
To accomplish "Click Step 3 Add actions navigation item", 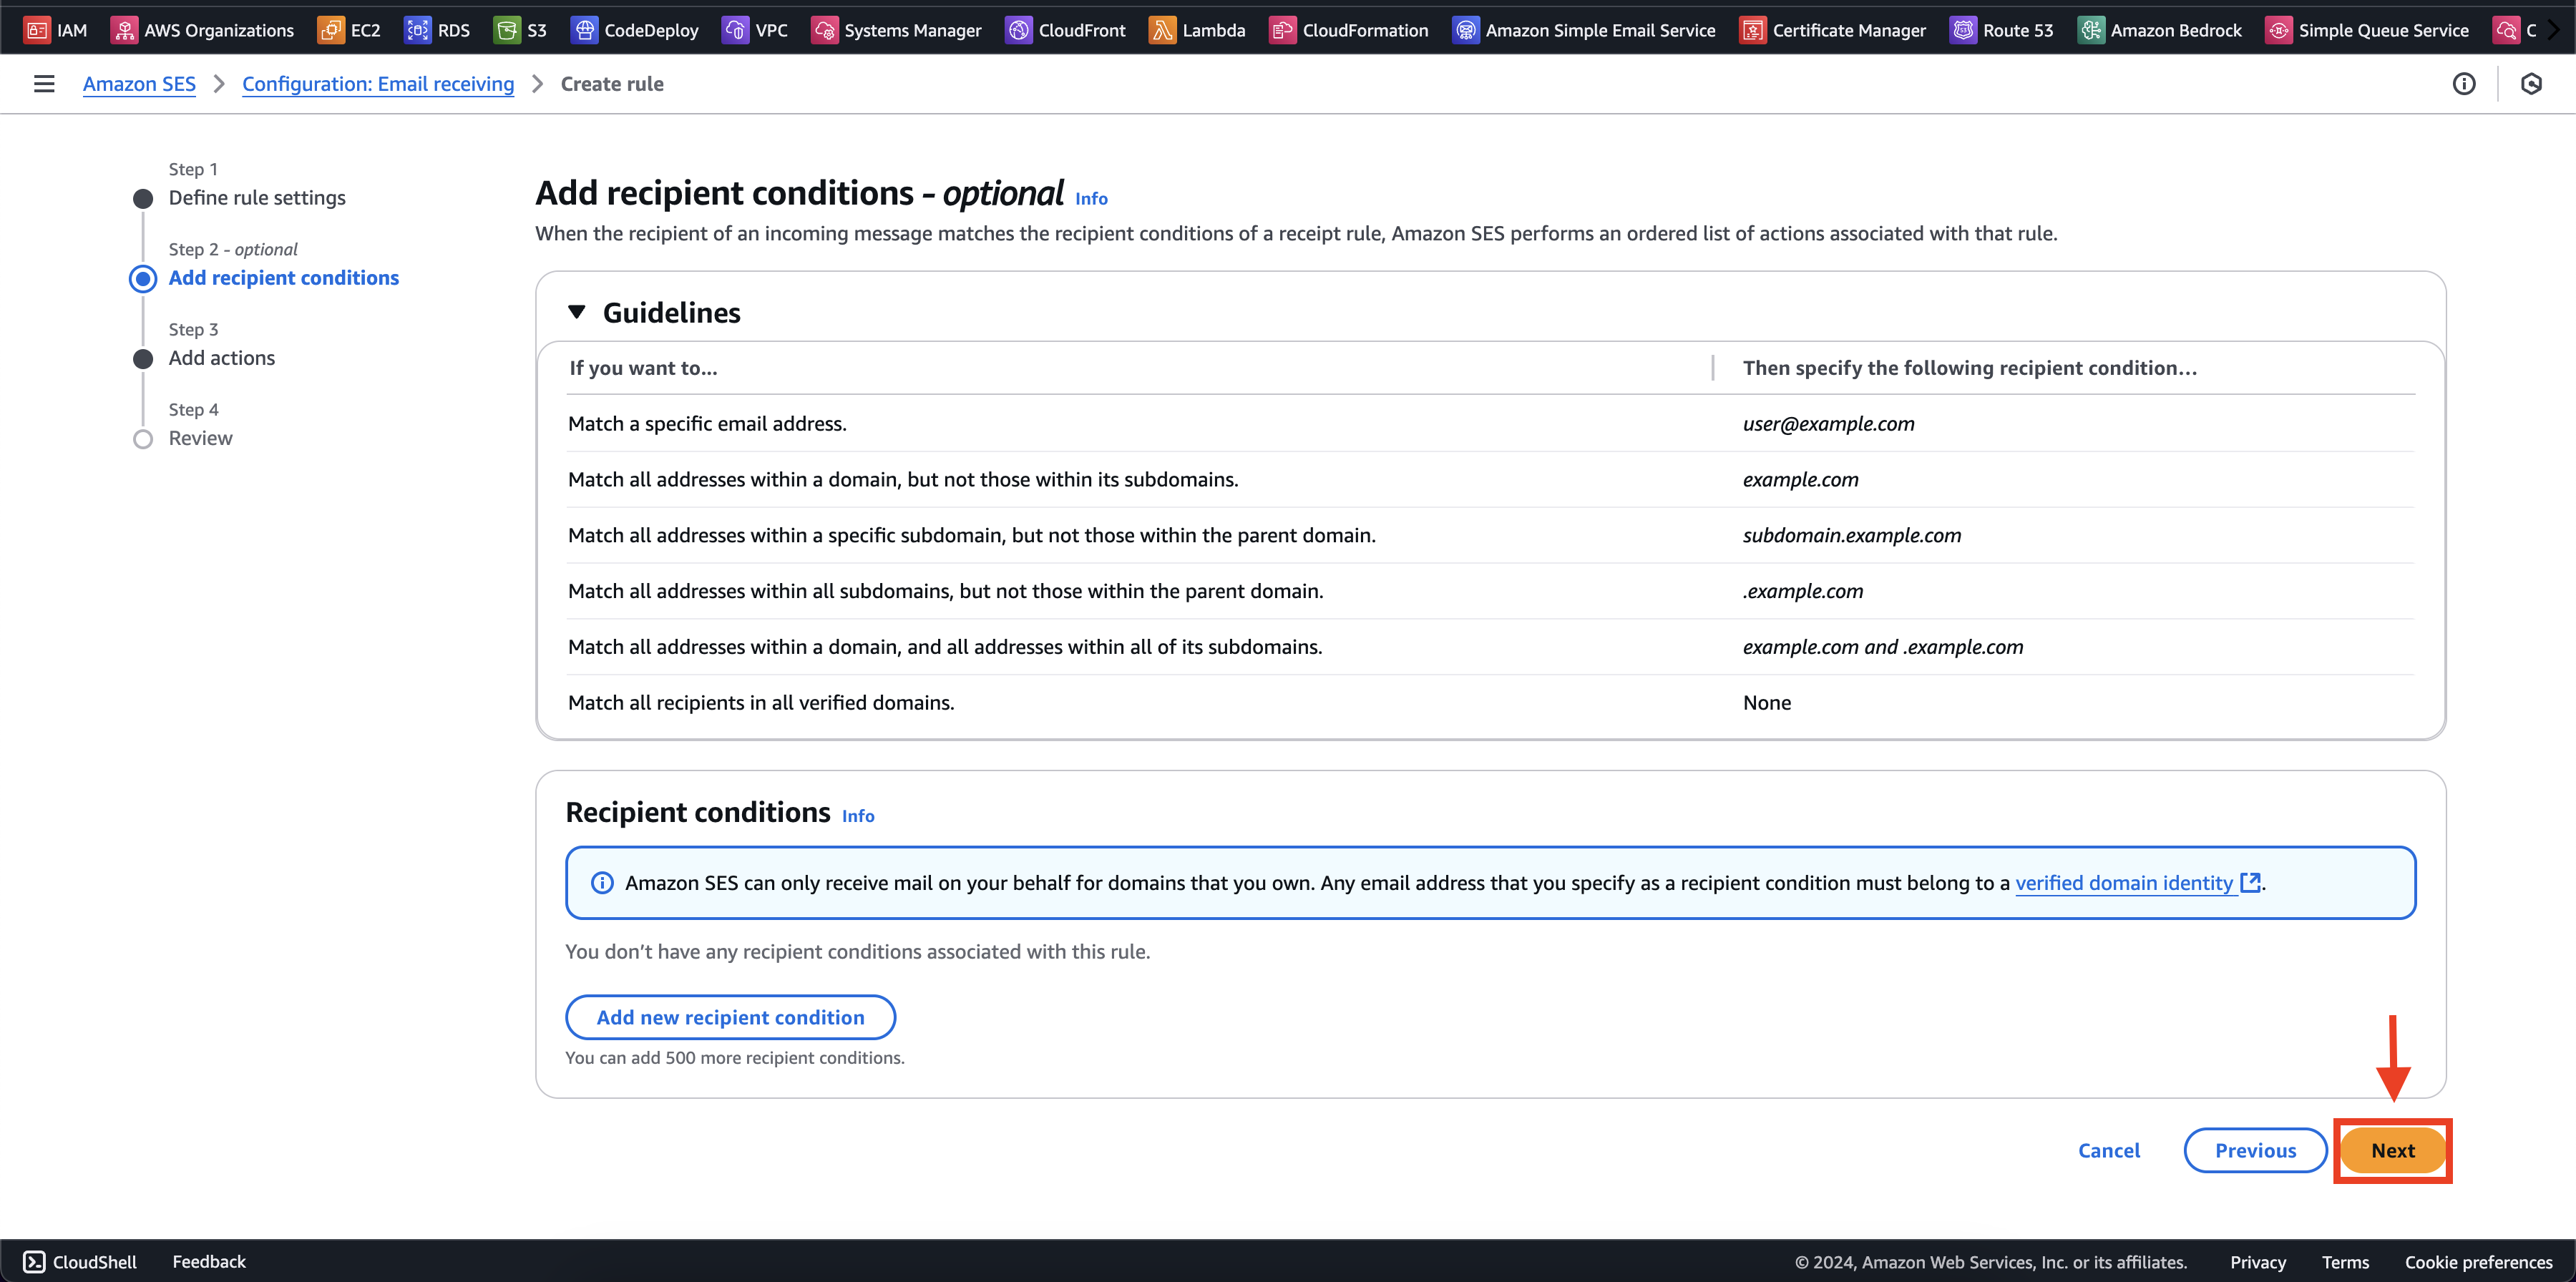I will [222, 358].
